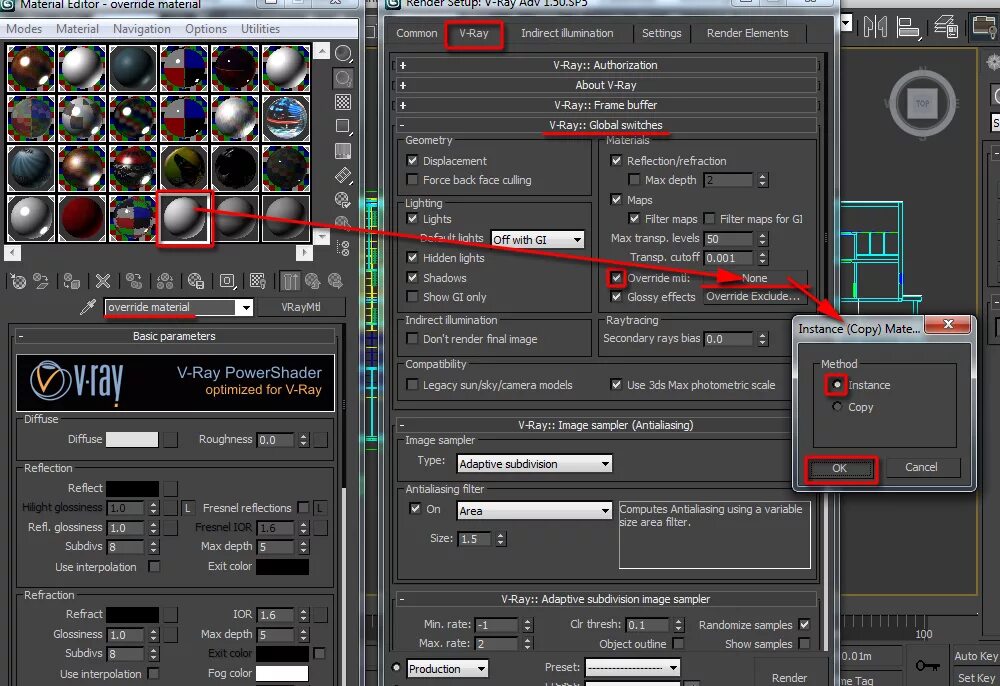Click Sample Type sphere icon
This screenshot has width=1000, height=686.
[343, 54]
